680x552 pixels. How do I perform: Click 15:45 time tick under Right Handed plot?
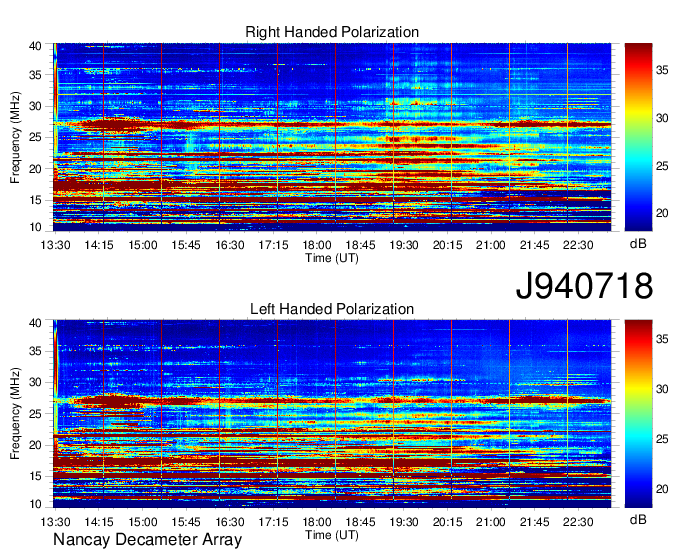point(186,245)
